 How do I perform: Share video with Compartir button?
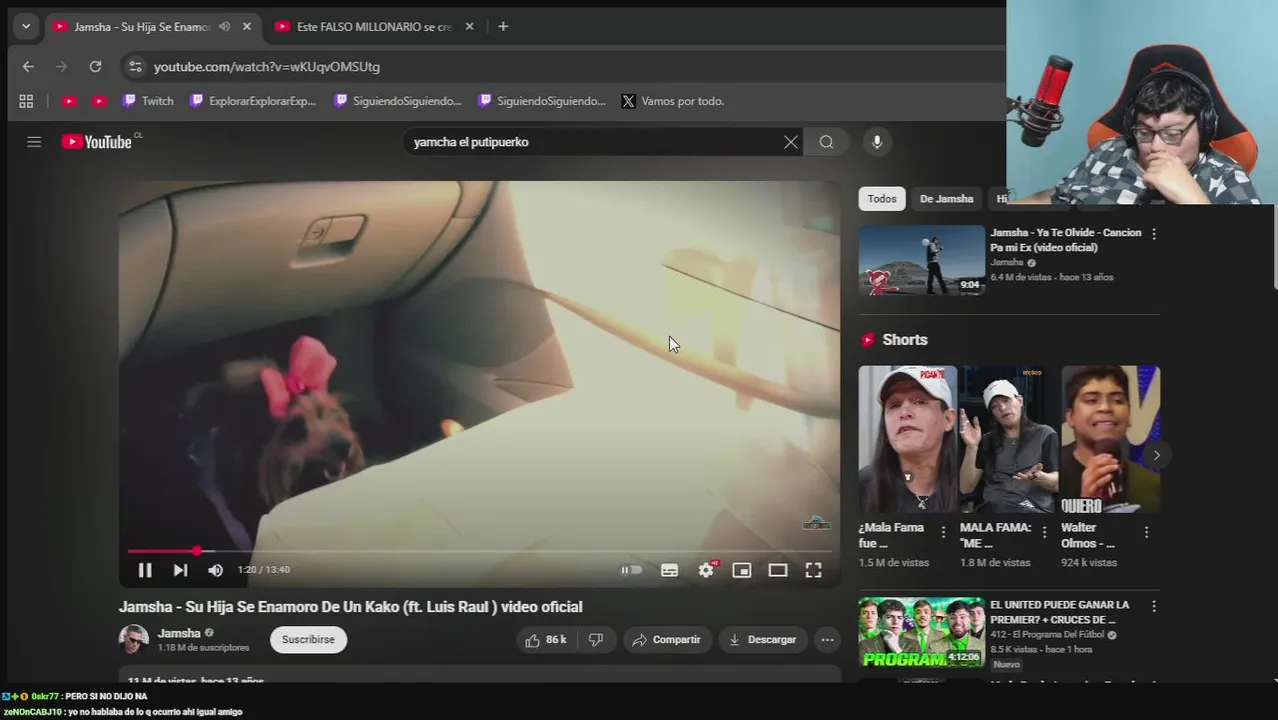coord(666,640)
